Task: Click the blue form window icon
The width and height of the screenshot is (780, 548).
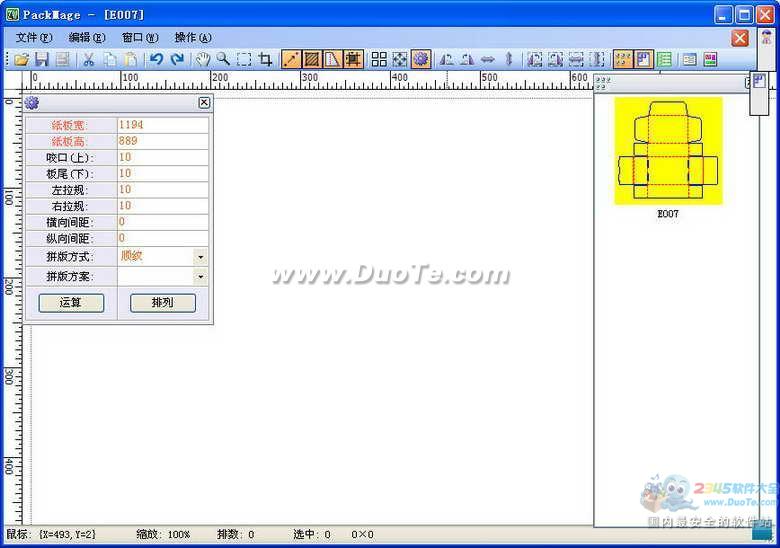Action: click(x=689, y=60)
